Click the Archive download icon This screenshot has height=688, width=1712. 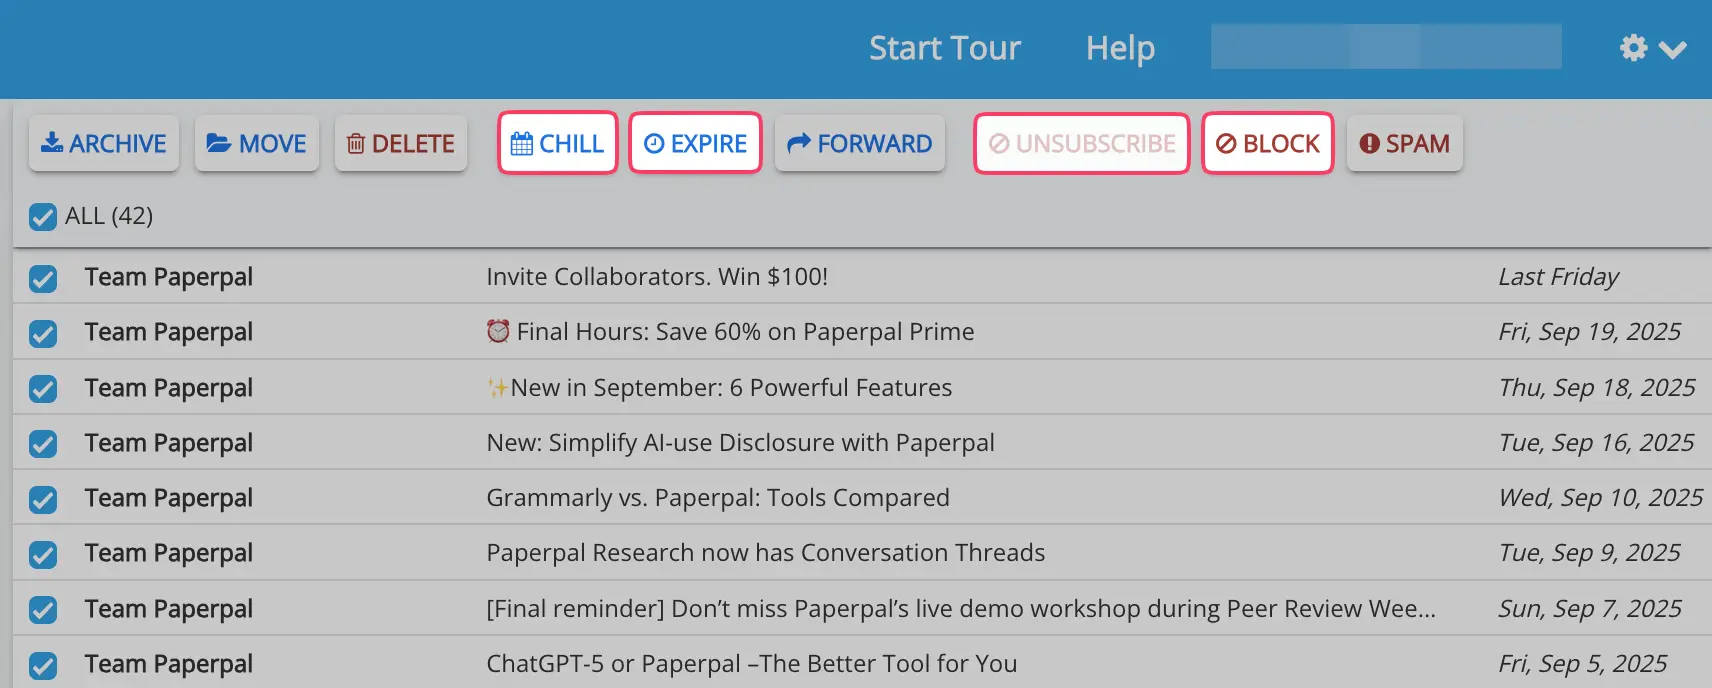tap(52, 143)
